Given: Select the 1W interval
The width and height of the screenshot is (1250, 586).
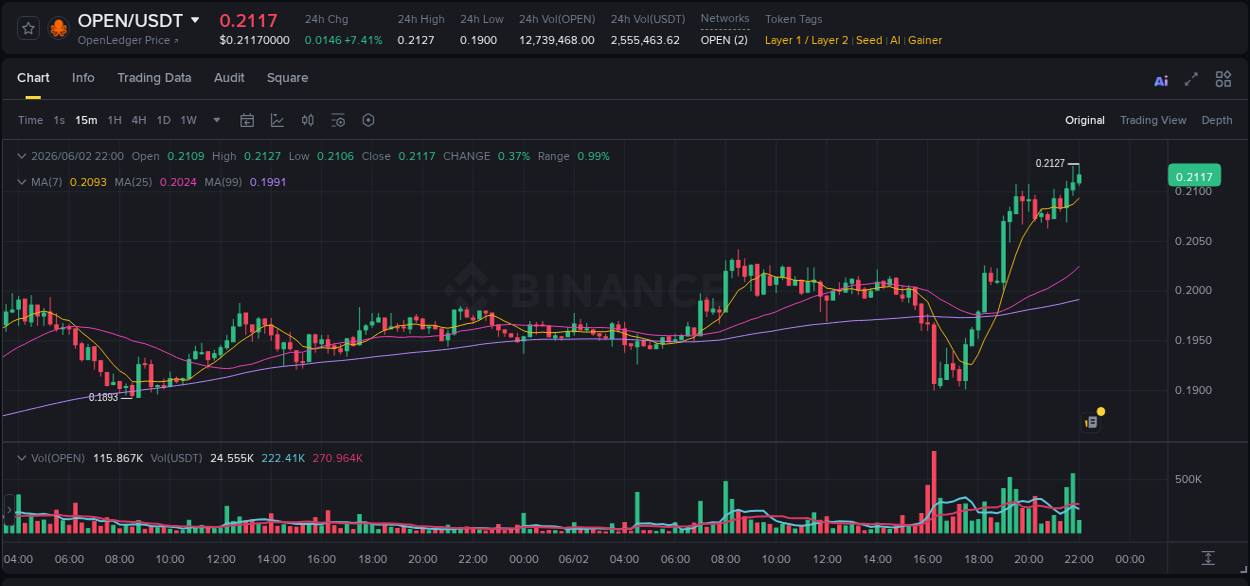Looking at the screenshot, I should (188, 120).
